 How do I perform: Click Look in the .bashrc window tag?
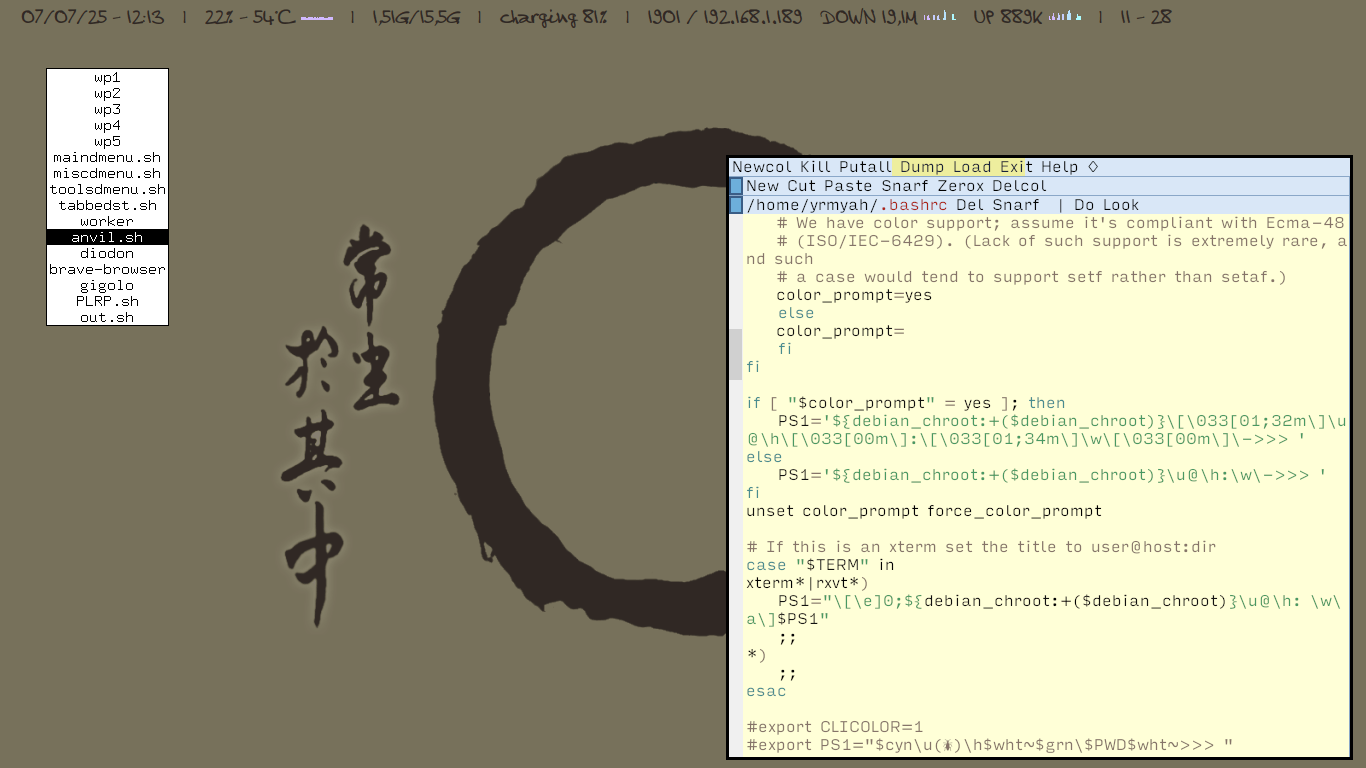pos(1121,205)
